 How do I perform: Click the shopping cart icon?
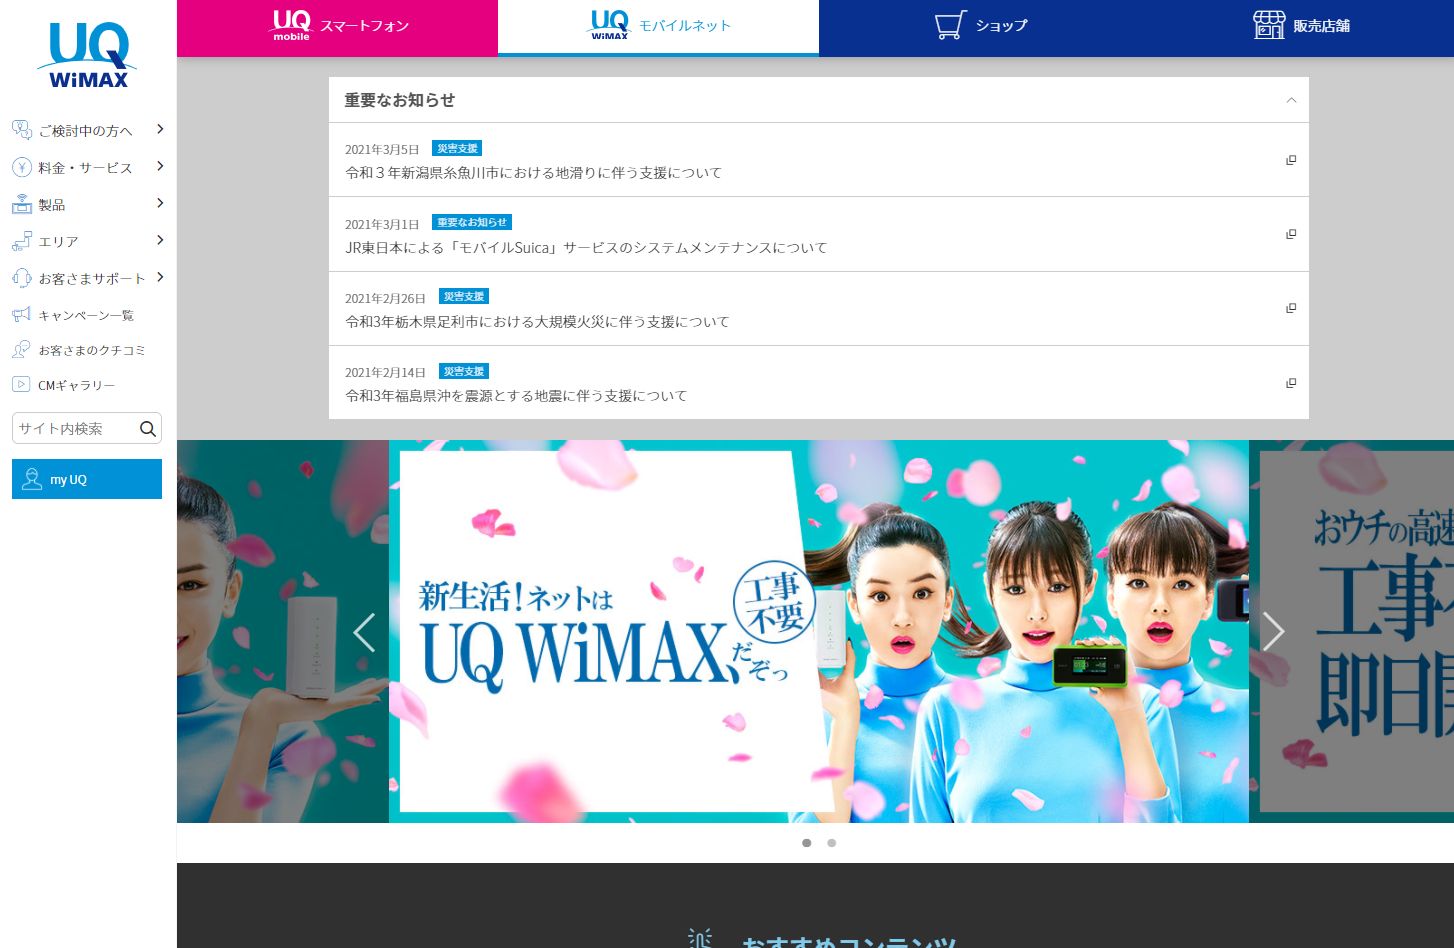950,25
